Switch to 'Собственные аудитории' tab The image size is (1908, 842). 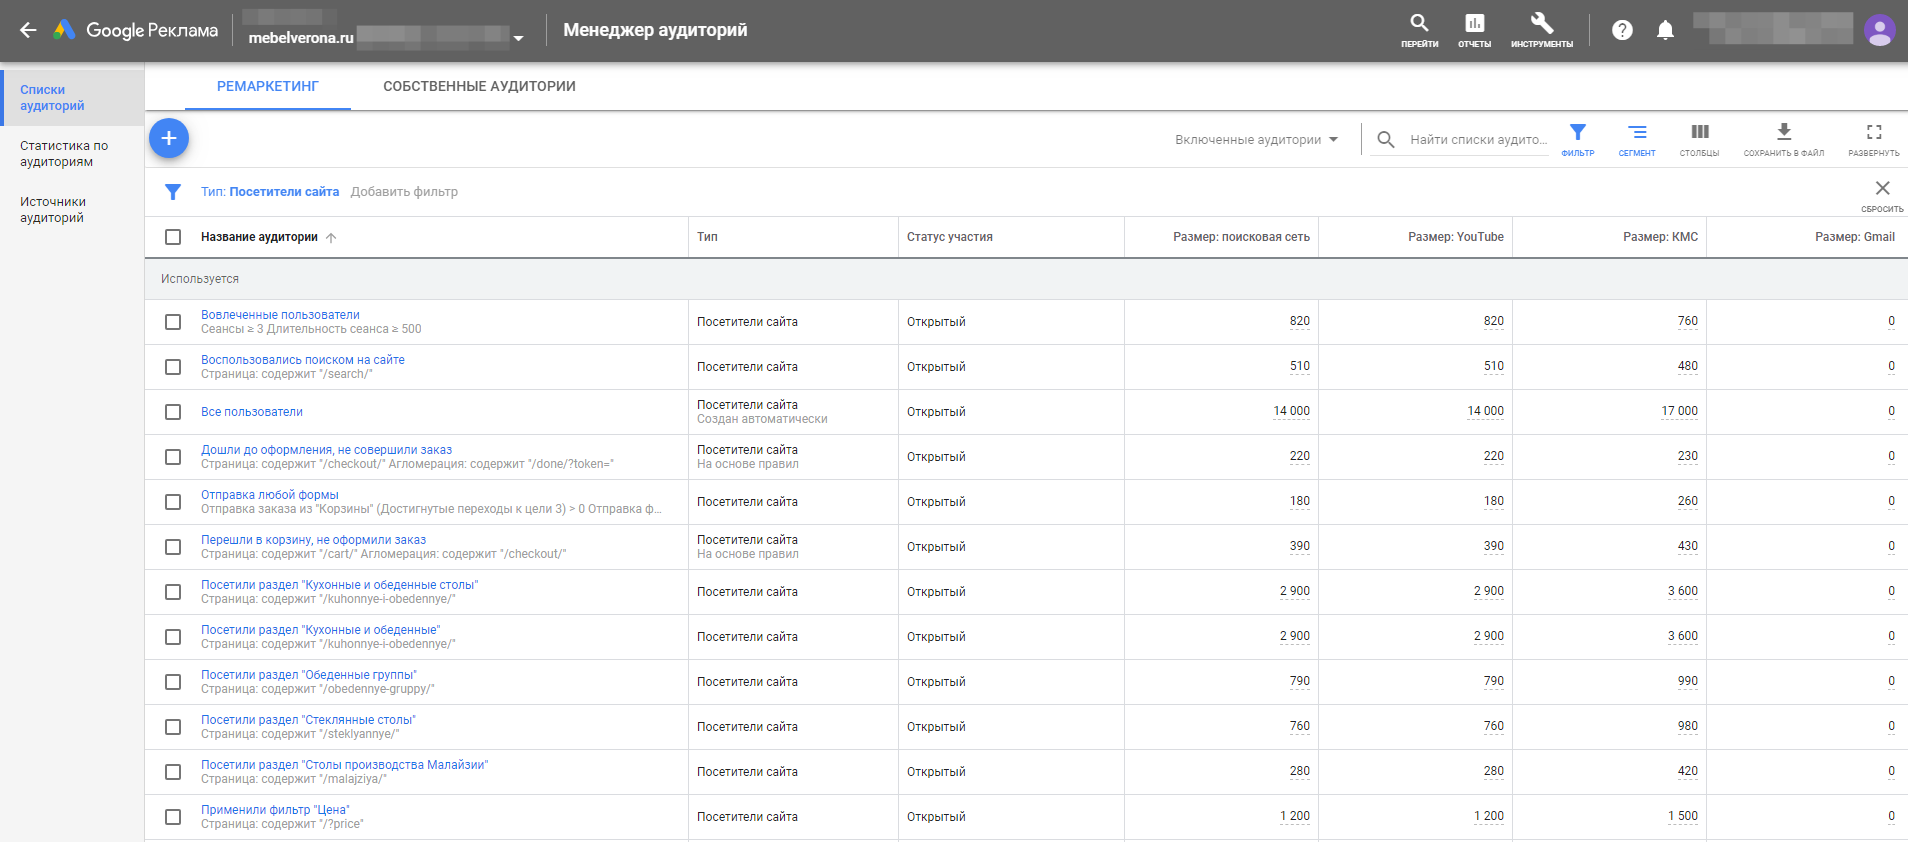[x=479, y=86]
